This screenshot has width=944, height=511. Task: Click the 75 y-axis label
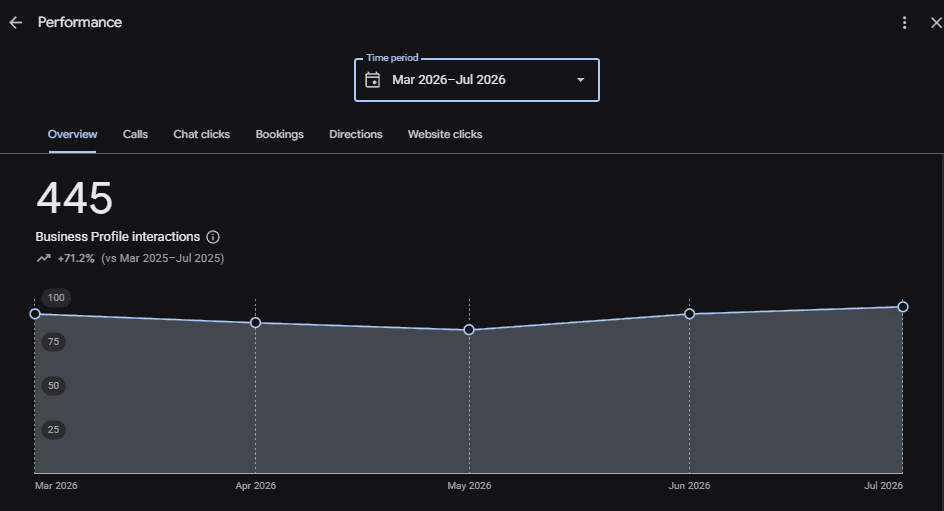coord(54,342)
